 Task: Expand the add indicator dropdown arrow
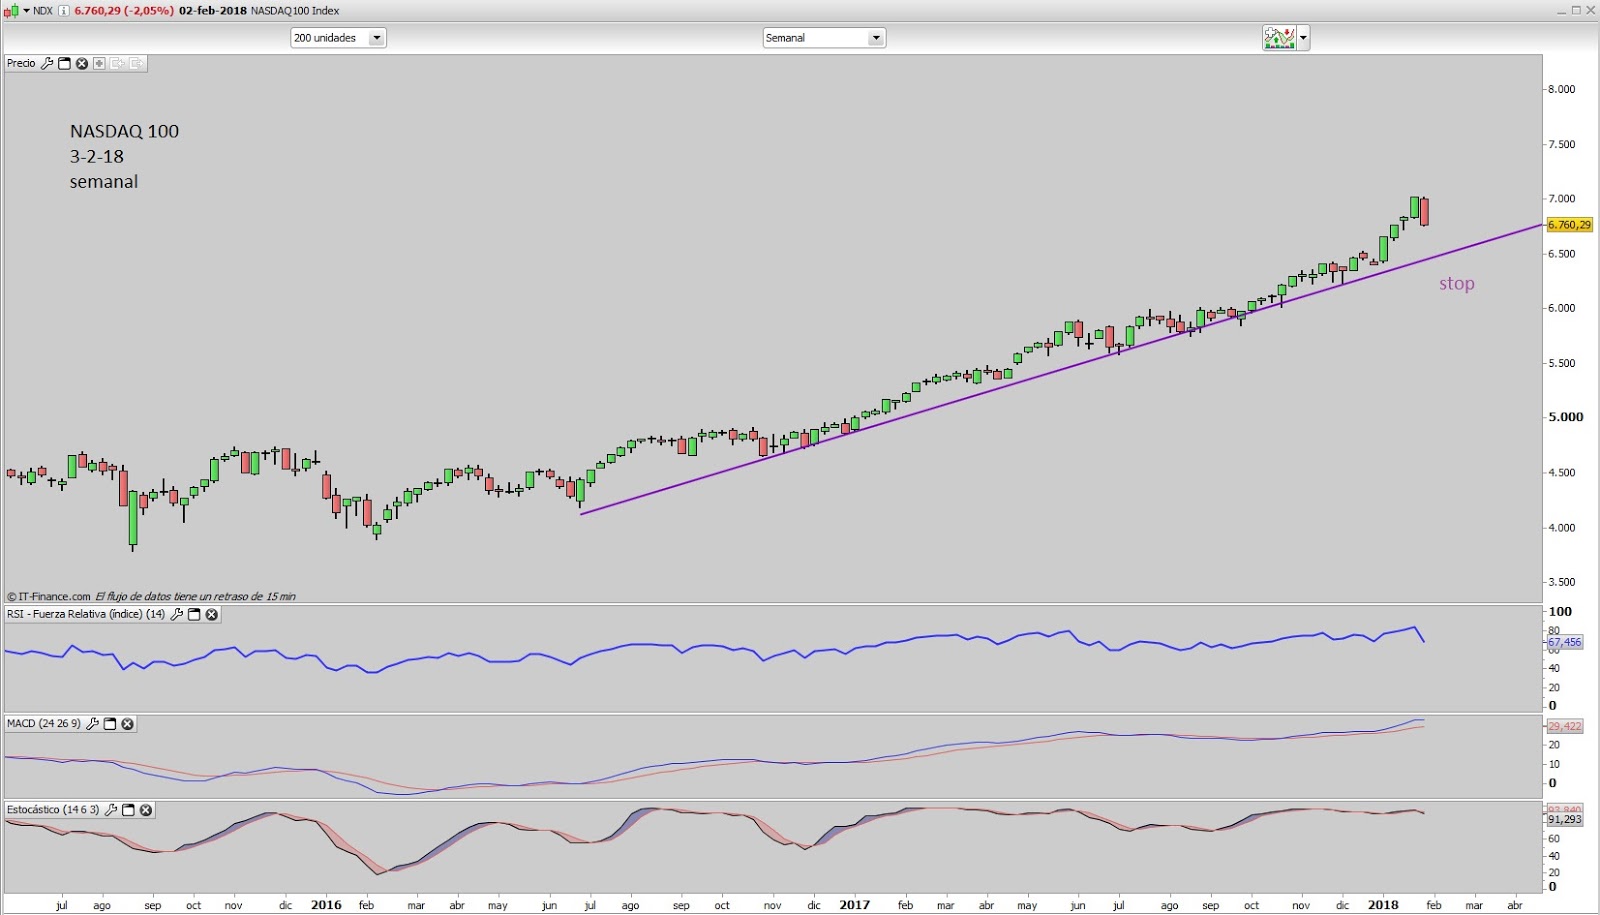1303,39
